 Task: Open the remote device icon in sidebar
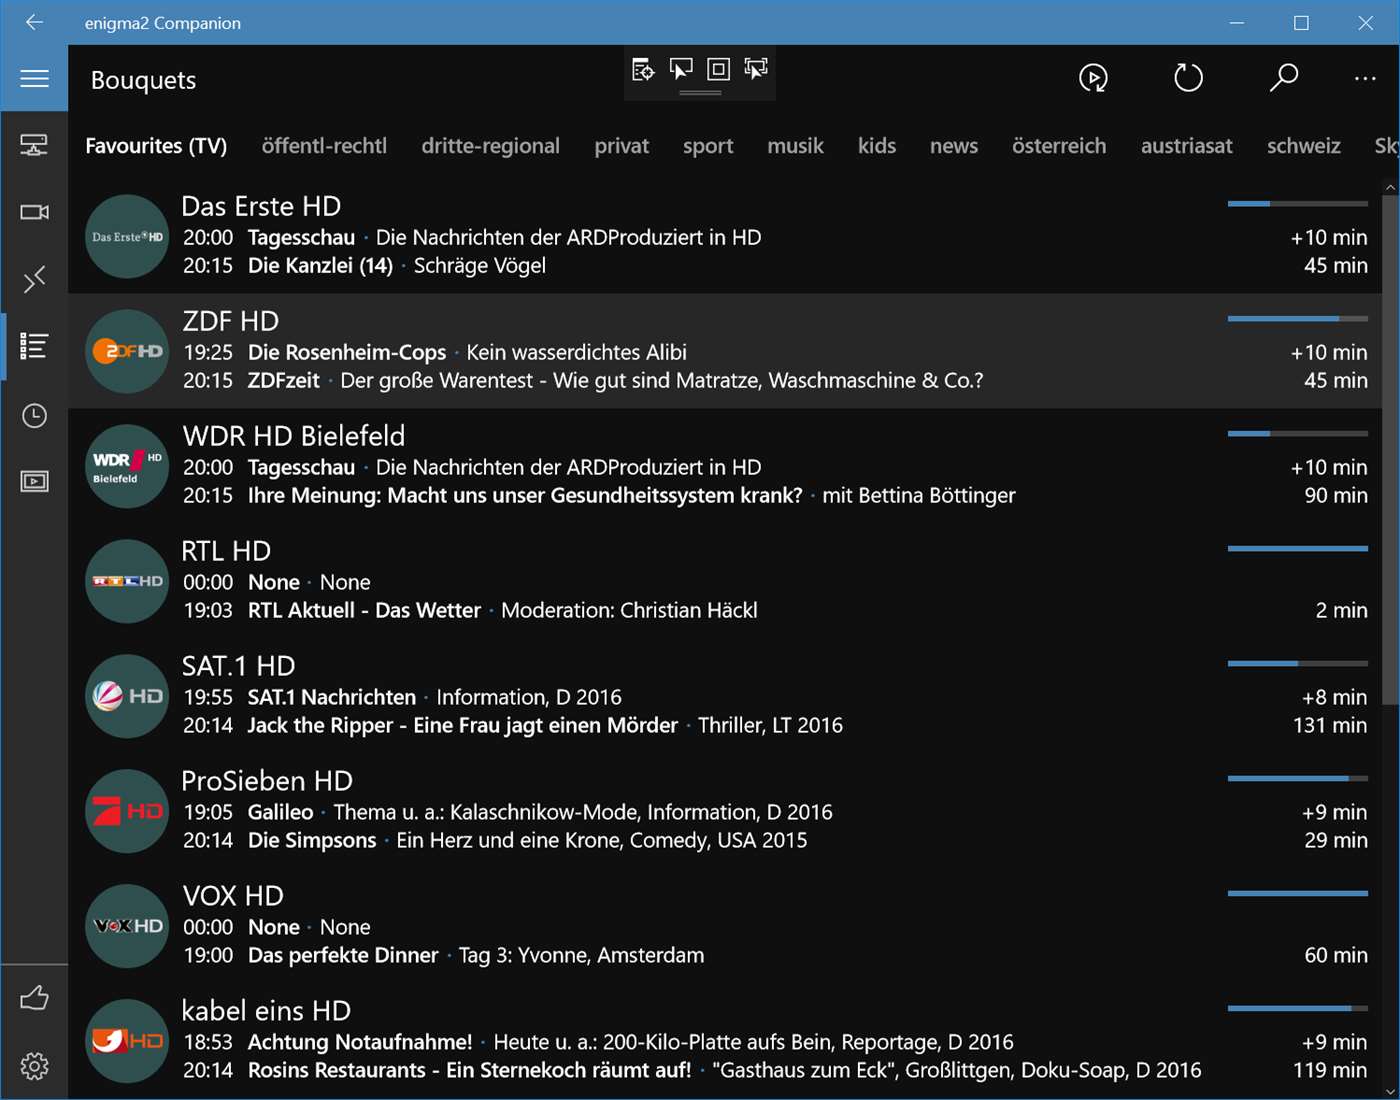(x=34, y=146)
